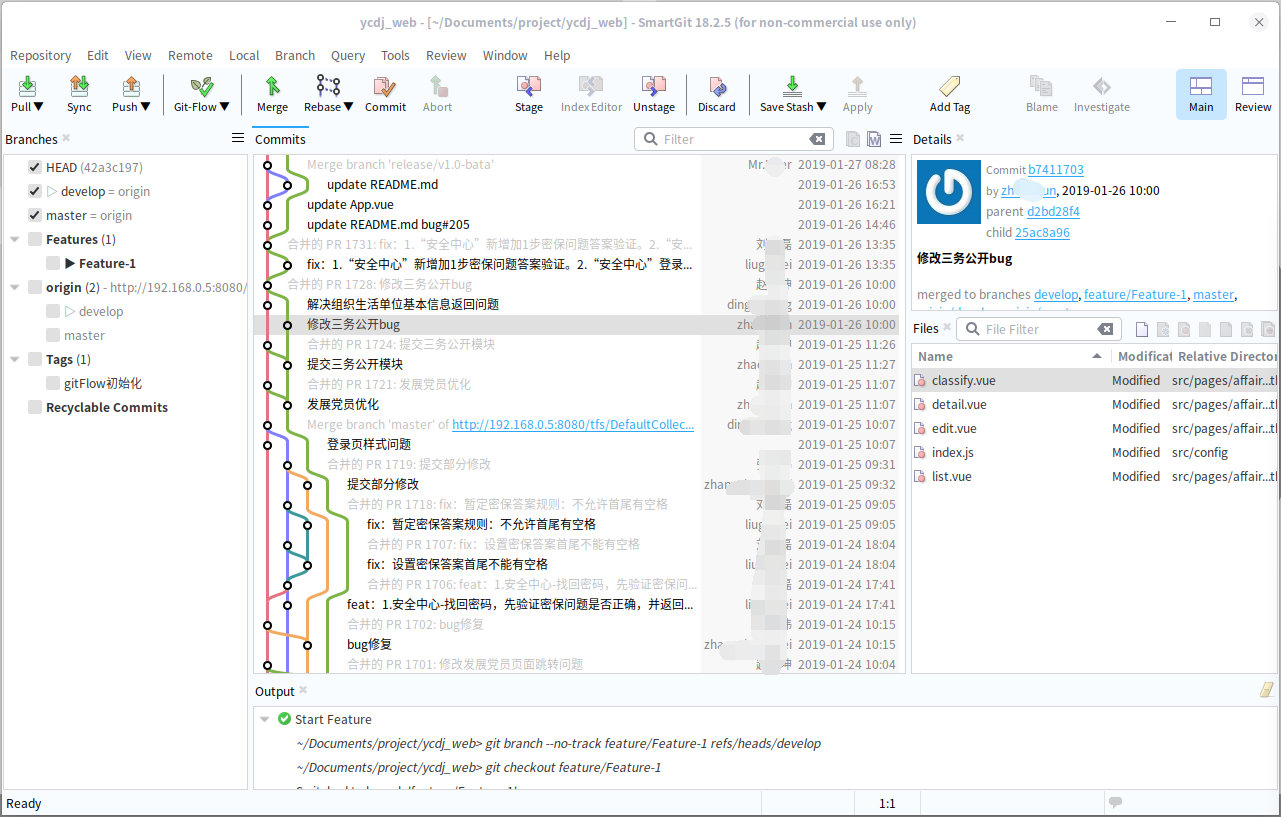Image resolution: width=1281 pixels, height=817 pixels.
Task: Open the Push dropdown arrow
Action: [146, 107]
